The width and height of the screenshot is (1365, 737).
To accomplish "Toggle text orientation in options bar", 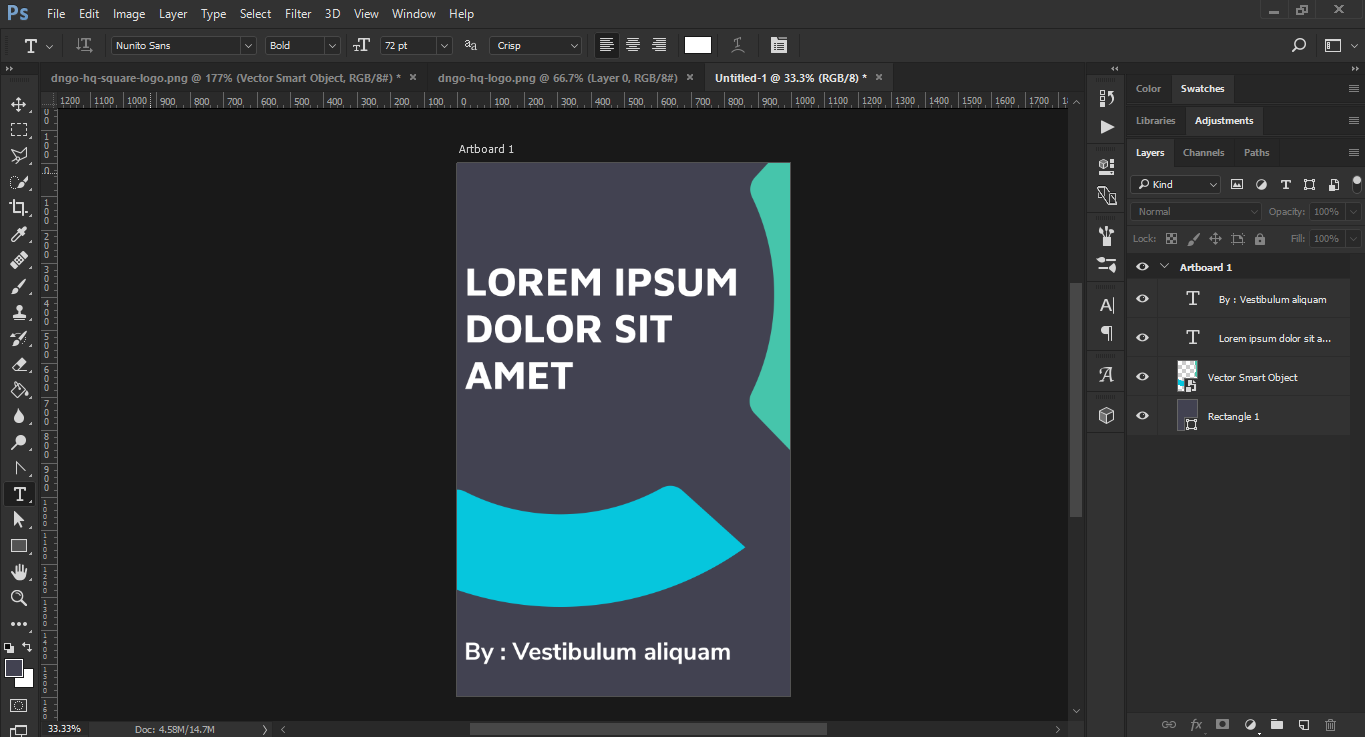I will click(x=85, y=45).
